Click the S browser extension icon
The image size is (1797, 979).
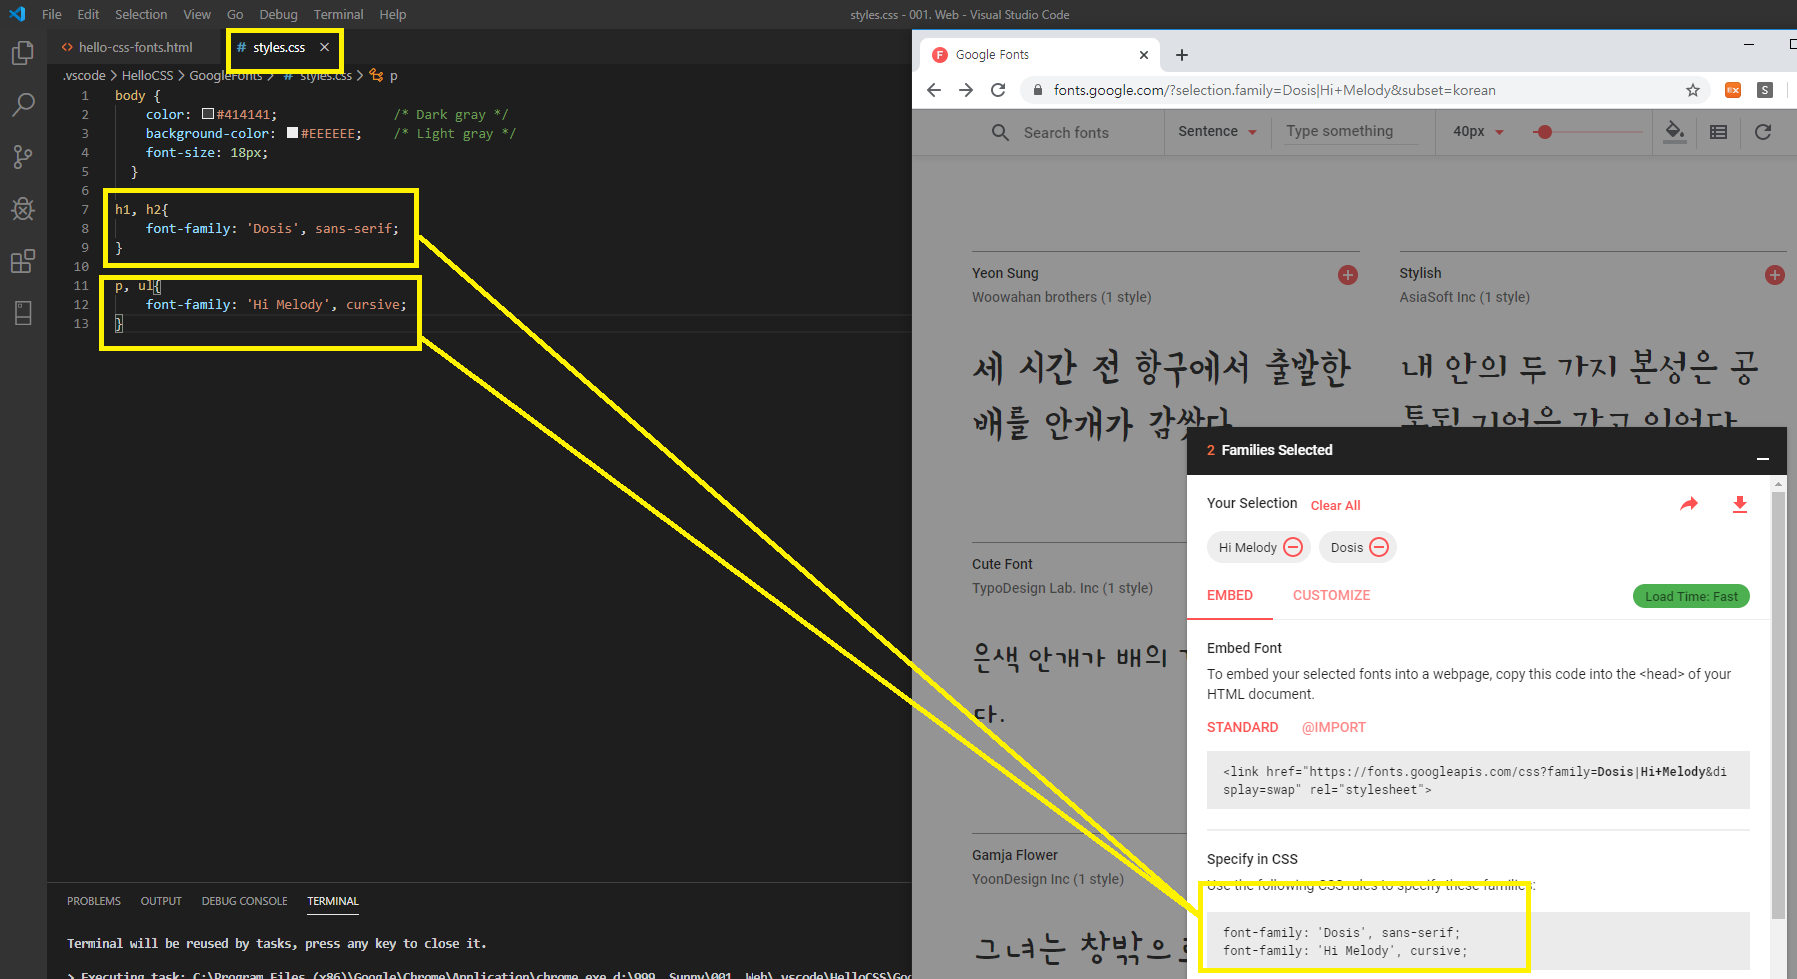tap(1765, 90)
